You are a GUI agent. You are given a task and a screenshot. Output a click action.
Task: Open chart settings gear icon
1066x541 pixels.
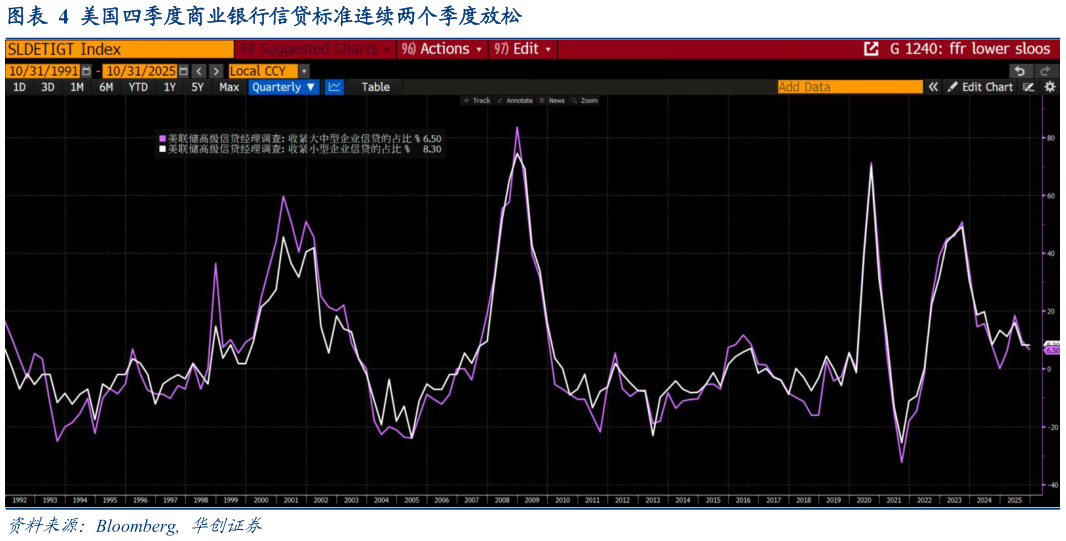pyautogui.click(x=1049, y=87)
